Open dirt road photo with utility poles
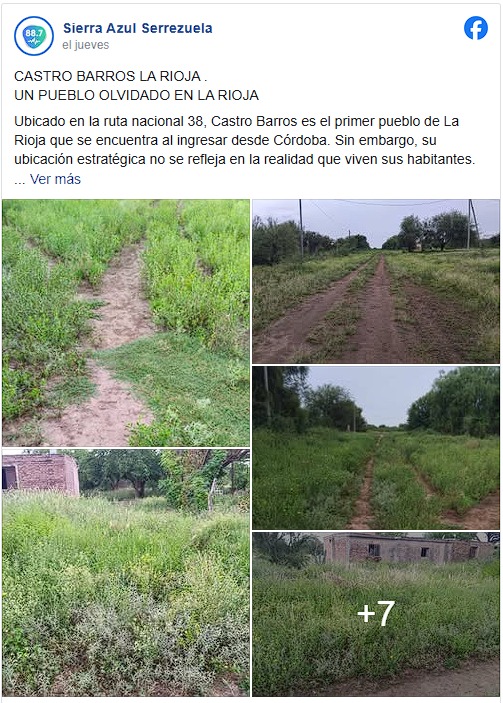This screenshot has width=503, height=703. pos(376,281)
